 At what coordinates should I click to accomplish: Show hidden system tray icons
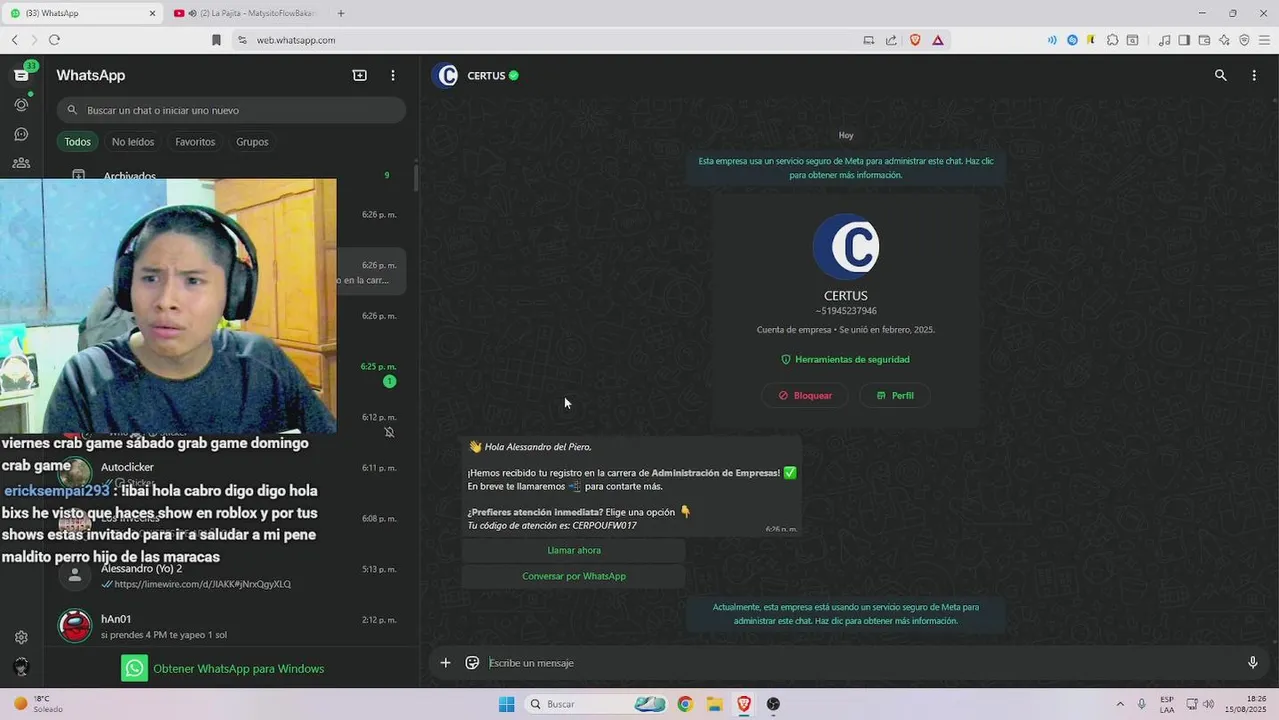(1120, 704)
